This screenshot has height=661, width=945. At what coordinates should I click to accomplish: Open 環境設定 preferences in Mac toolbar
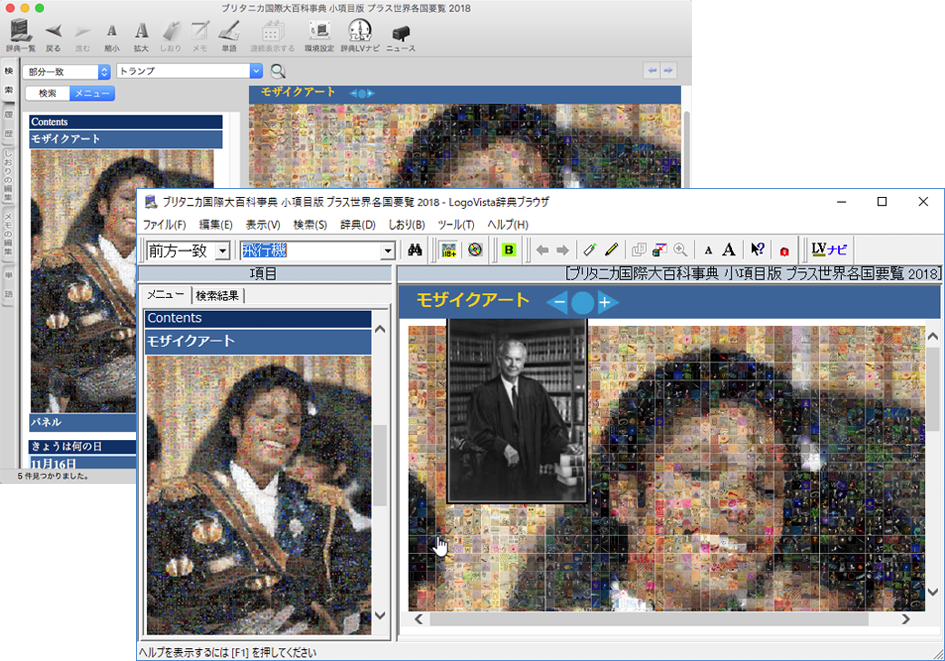(x=319, y=36)
